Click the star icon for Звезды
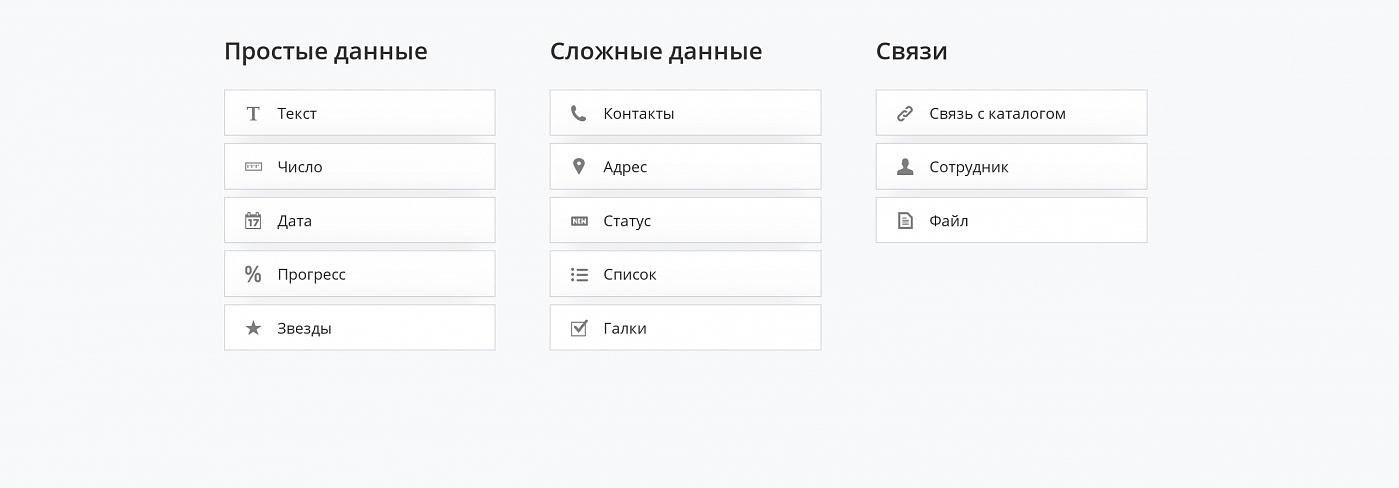This screenshot has height=488, width=1399. [253, 328]
